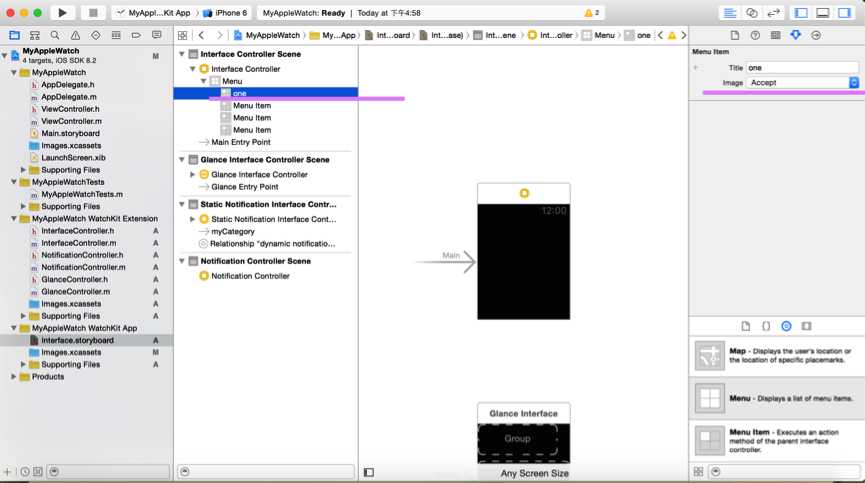This screenshot has height=483, width=865.
Task: Go forward in the jump bar history
Action: (220, 35)
